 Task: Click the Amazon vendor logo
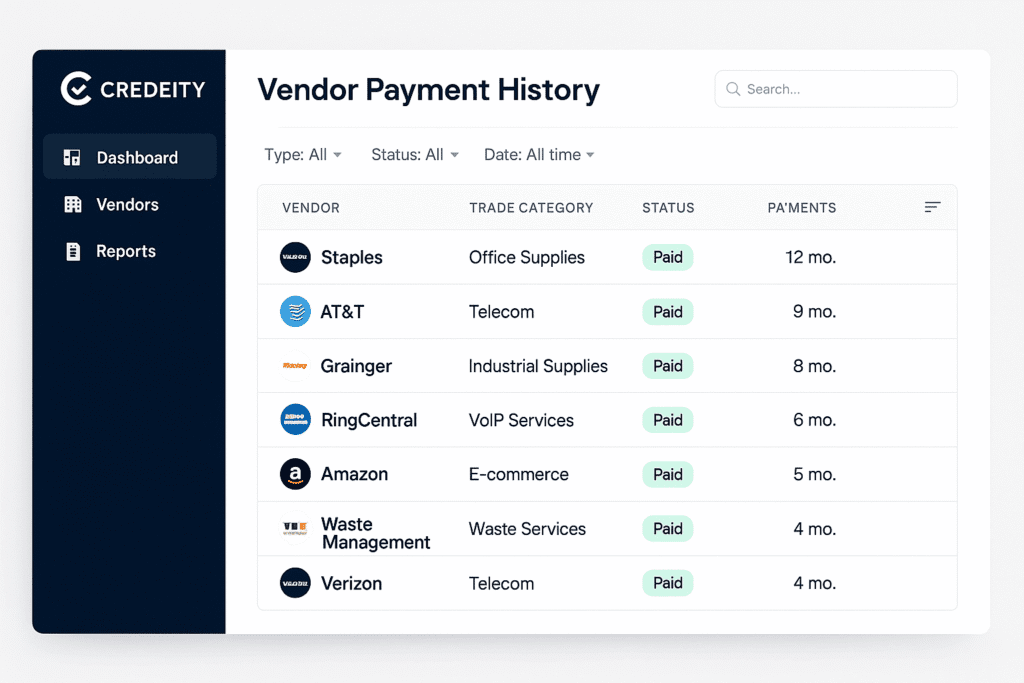click(295, 474)
